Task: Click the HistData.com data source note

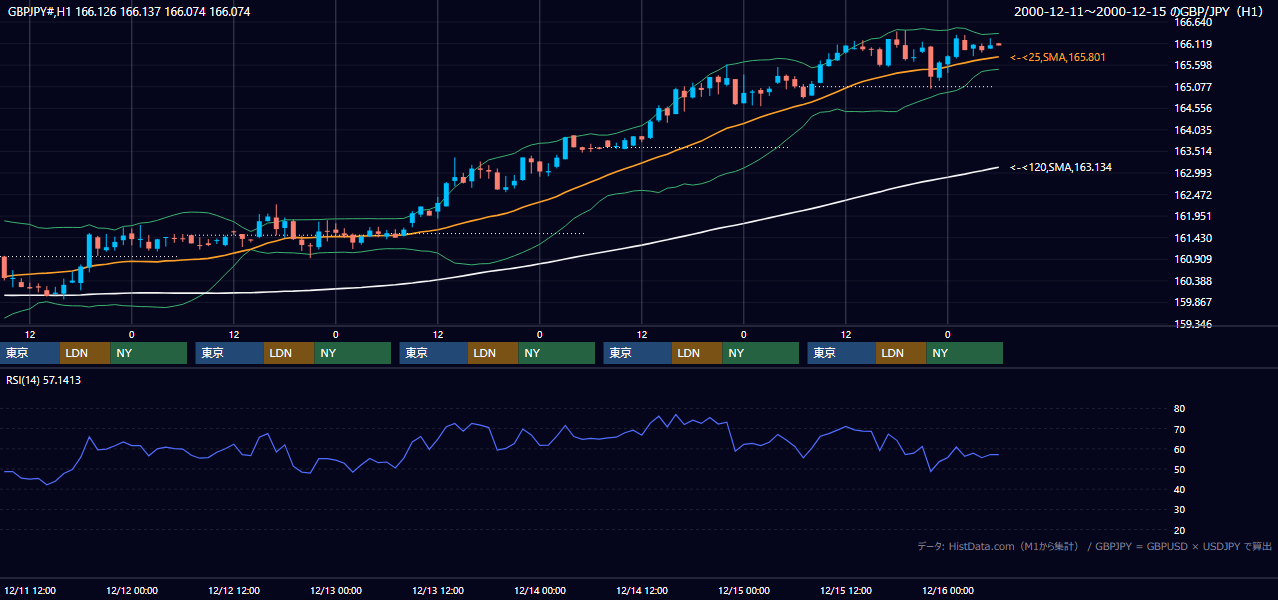Action: (1094, 546)
